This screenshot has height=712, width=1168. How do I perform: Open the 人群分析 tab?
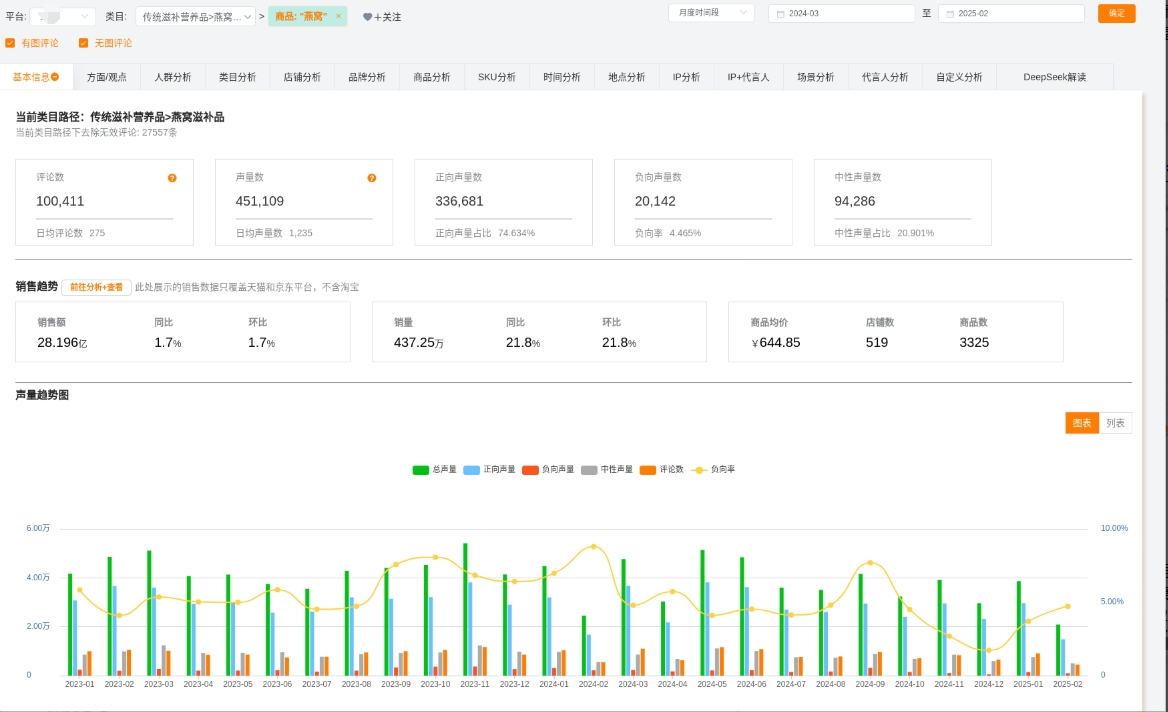pos(173,77)
